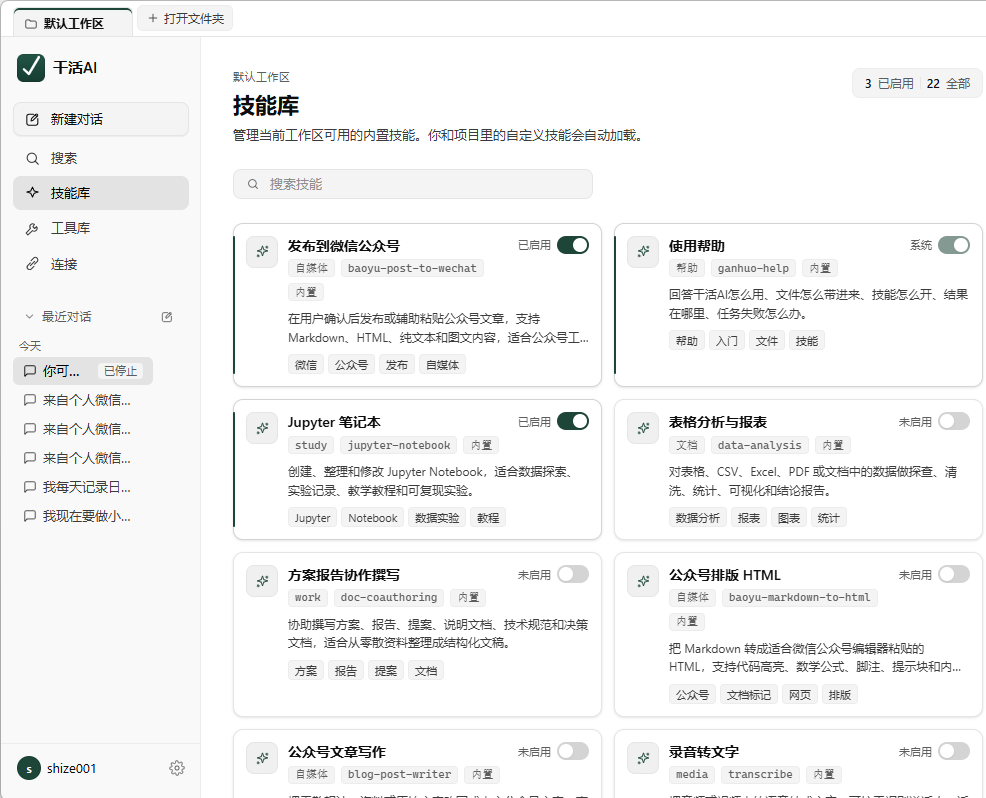This screenshot has width=986, height=798.
Task: Switch to the 默认工作区 tab
Action: pos(73,23)
